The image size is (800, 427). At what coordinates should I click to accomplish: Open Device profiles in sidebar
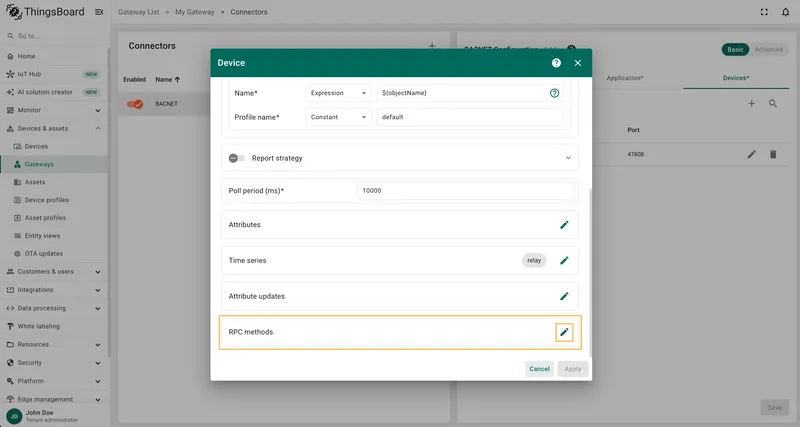(x=54, y=200)
